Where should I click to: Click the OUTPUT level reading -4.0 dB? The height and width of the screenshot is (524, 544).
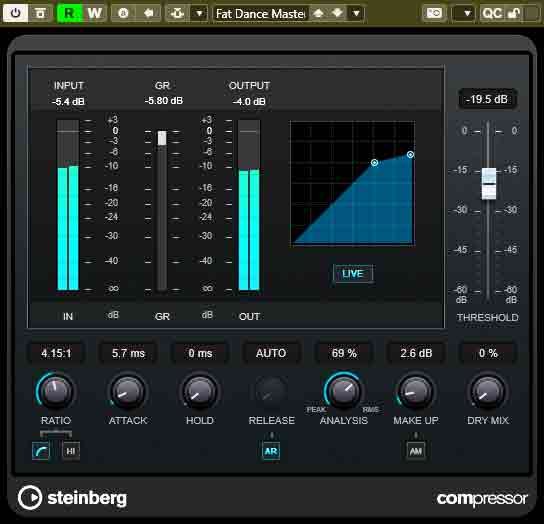pyautogui.click(x=249, y=102)
